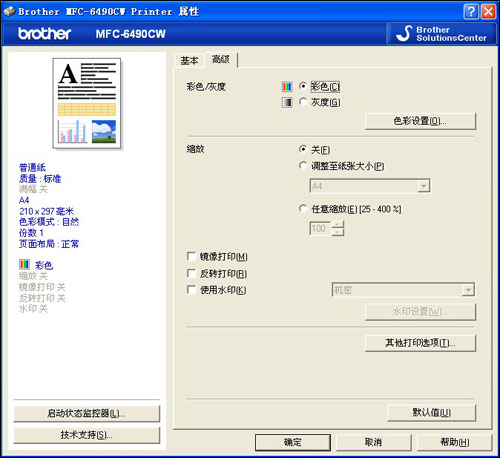The height and width of the screenshot is (458, 500).
Task: Click the 份数 1 summary text
Action: tap(31, 233)
